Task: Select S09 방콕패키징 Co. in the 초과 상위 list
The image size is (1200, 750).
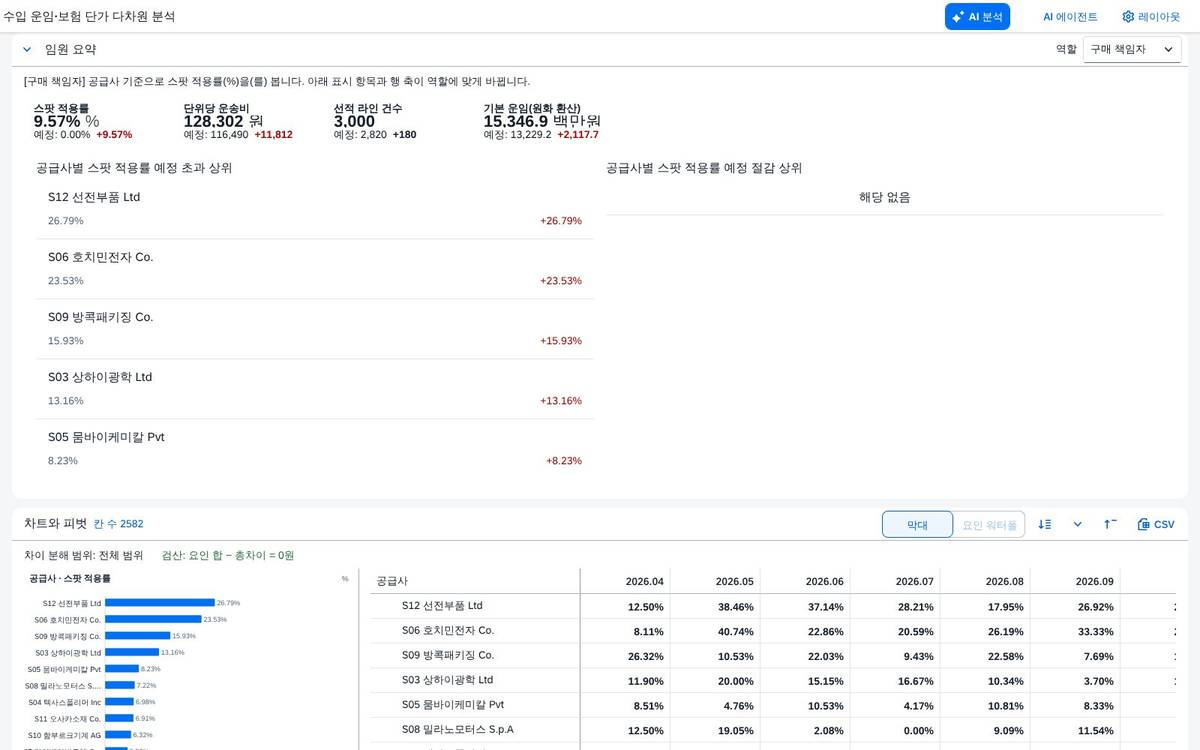Action: (x=315, y=329)
